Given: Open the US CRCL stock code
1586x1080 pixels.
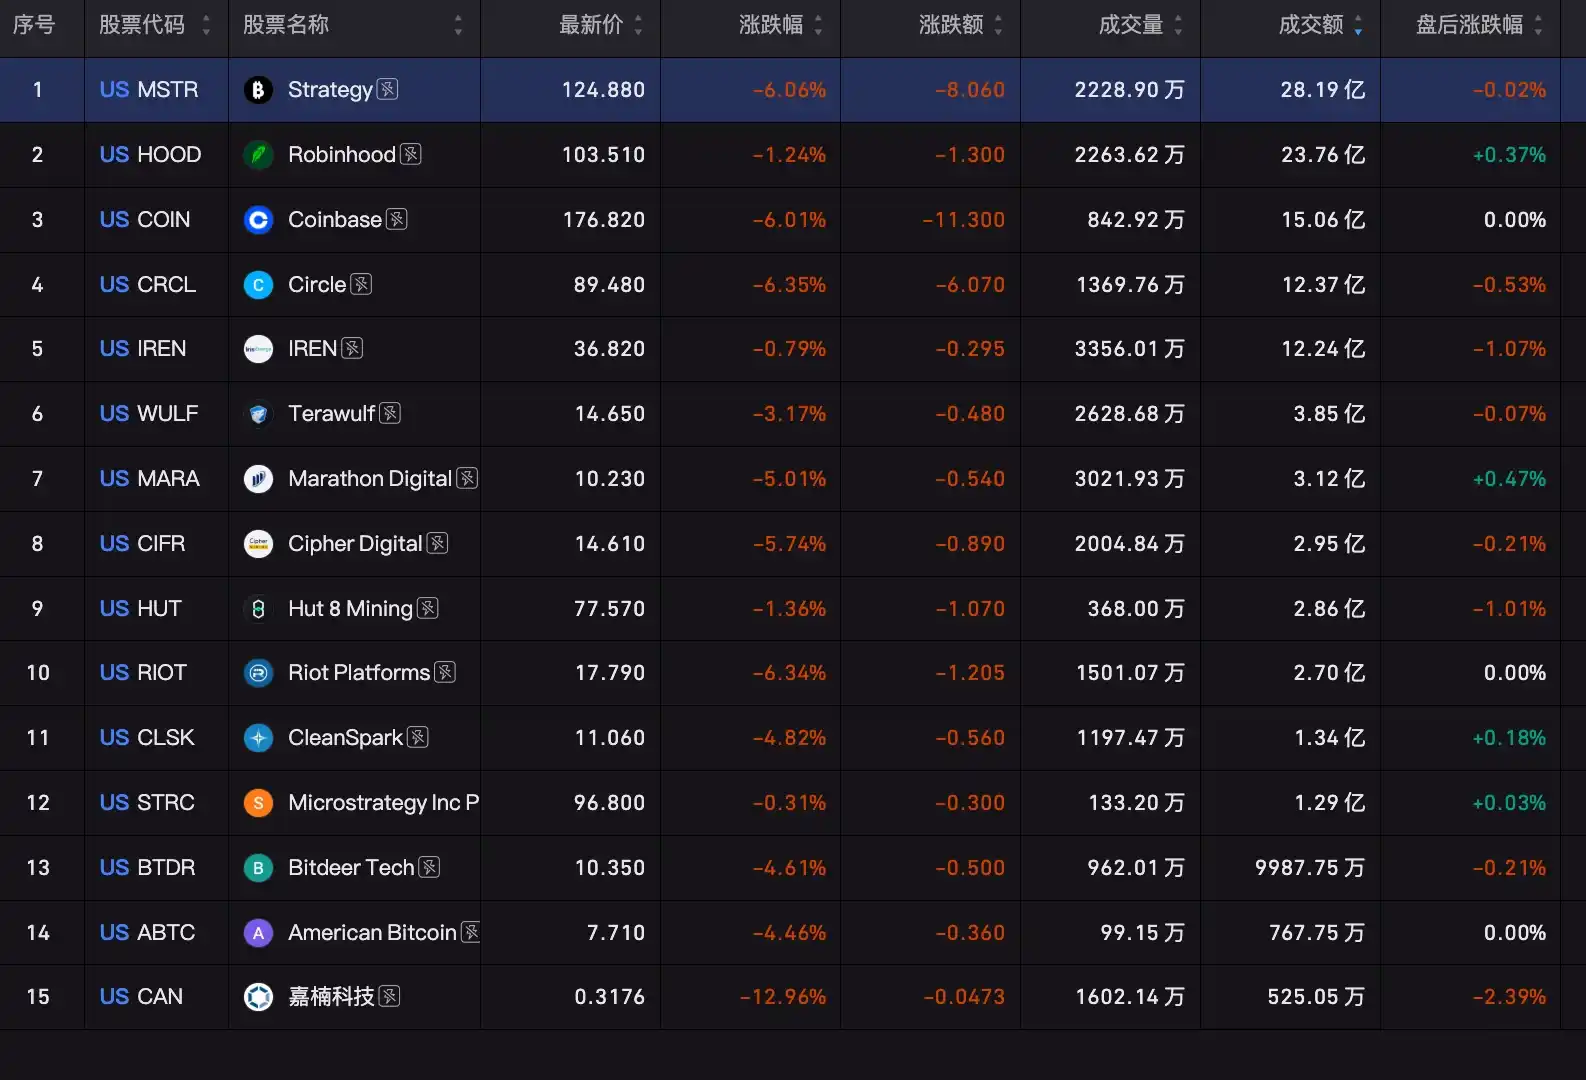Looking at the screenshot, I should tap(148, 285).
